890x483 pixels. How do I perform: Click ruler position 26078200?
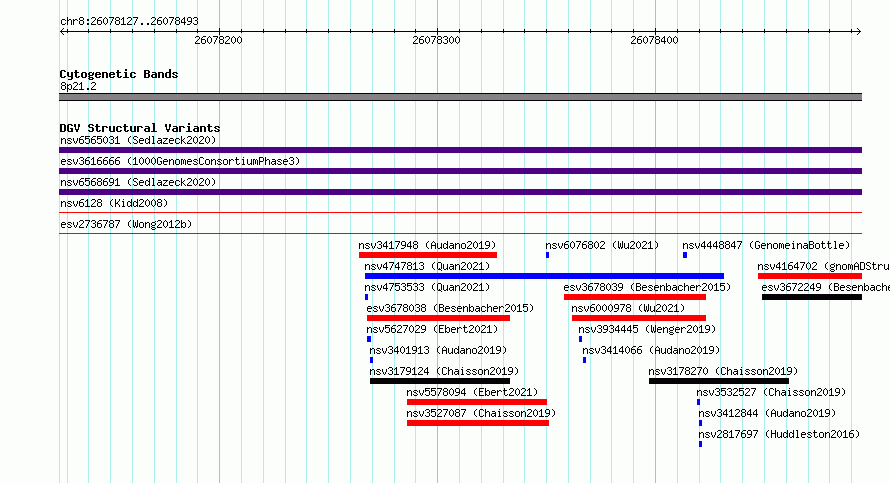[x=219, y=40]
